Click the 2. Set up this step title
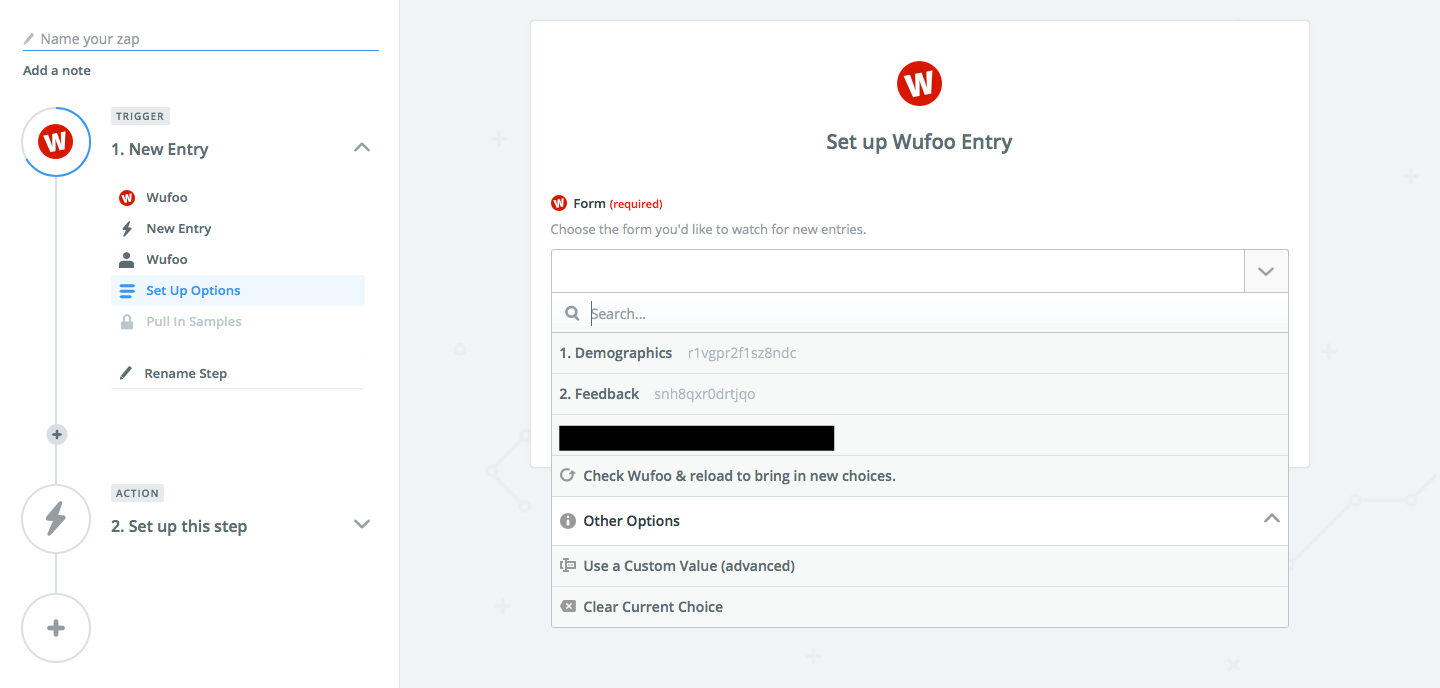The height and width of the screenshot is (688, 1440). pyautogui.click(x=179, y=526)
